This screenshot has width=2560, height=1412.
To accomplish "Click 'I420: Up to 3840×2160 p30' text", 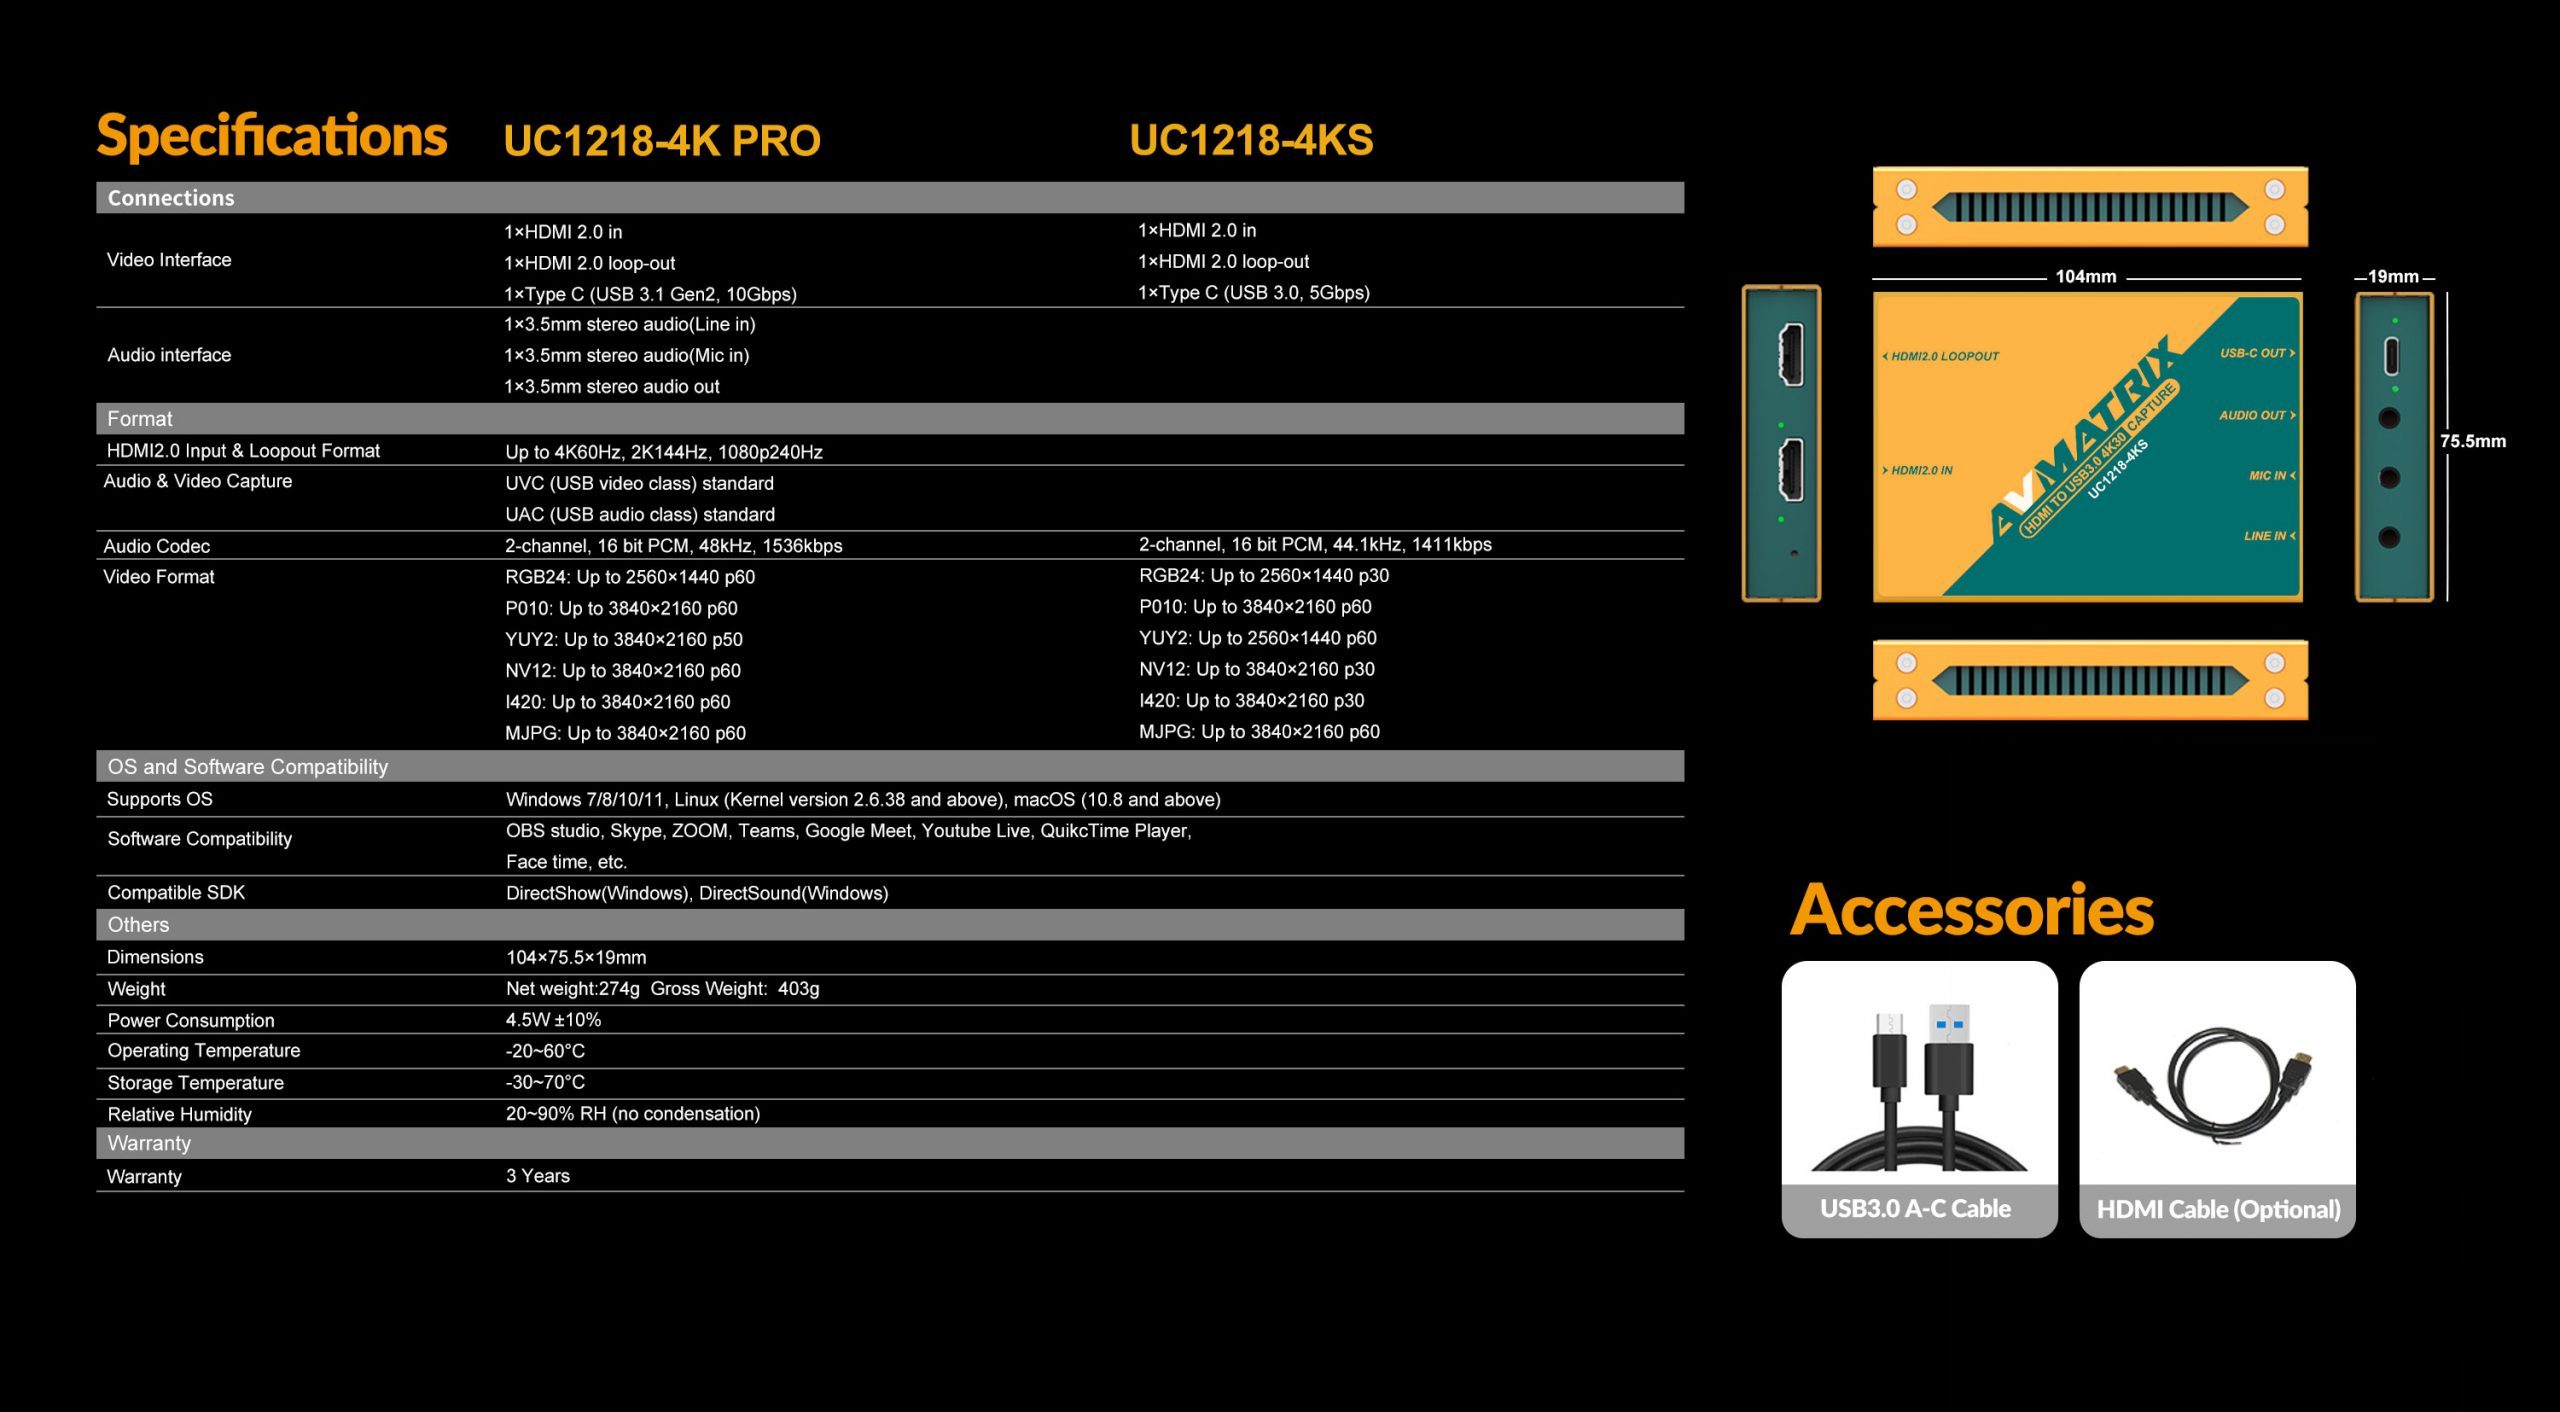I will coord(1251,700).
